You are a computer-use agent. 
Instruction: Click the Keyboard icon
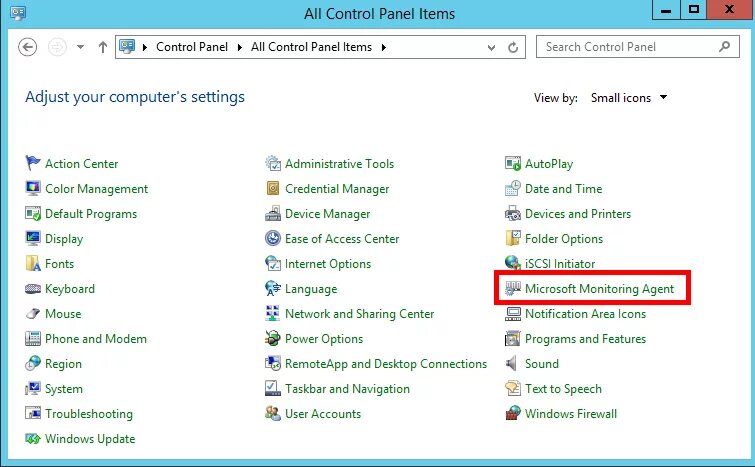click(x=33, y=289)
